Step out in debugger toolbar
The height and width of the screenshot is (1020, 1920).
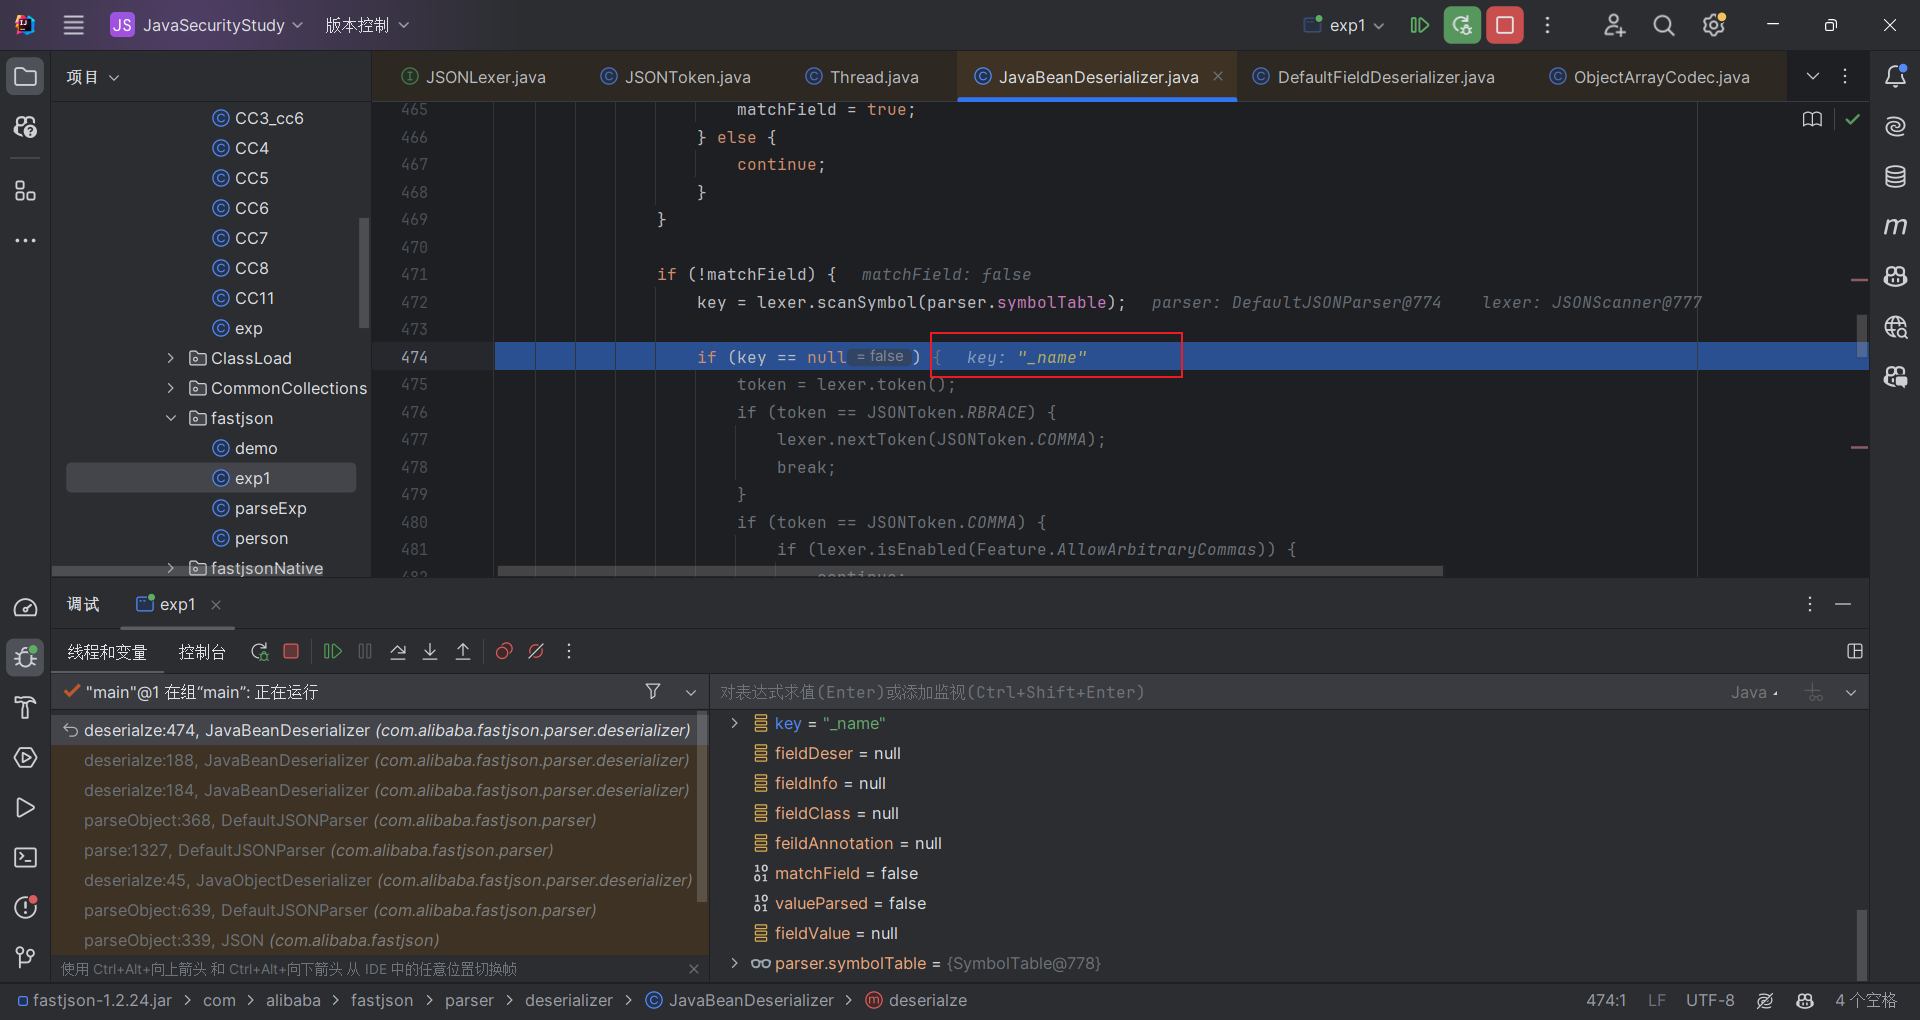click(x=463, y=652)
